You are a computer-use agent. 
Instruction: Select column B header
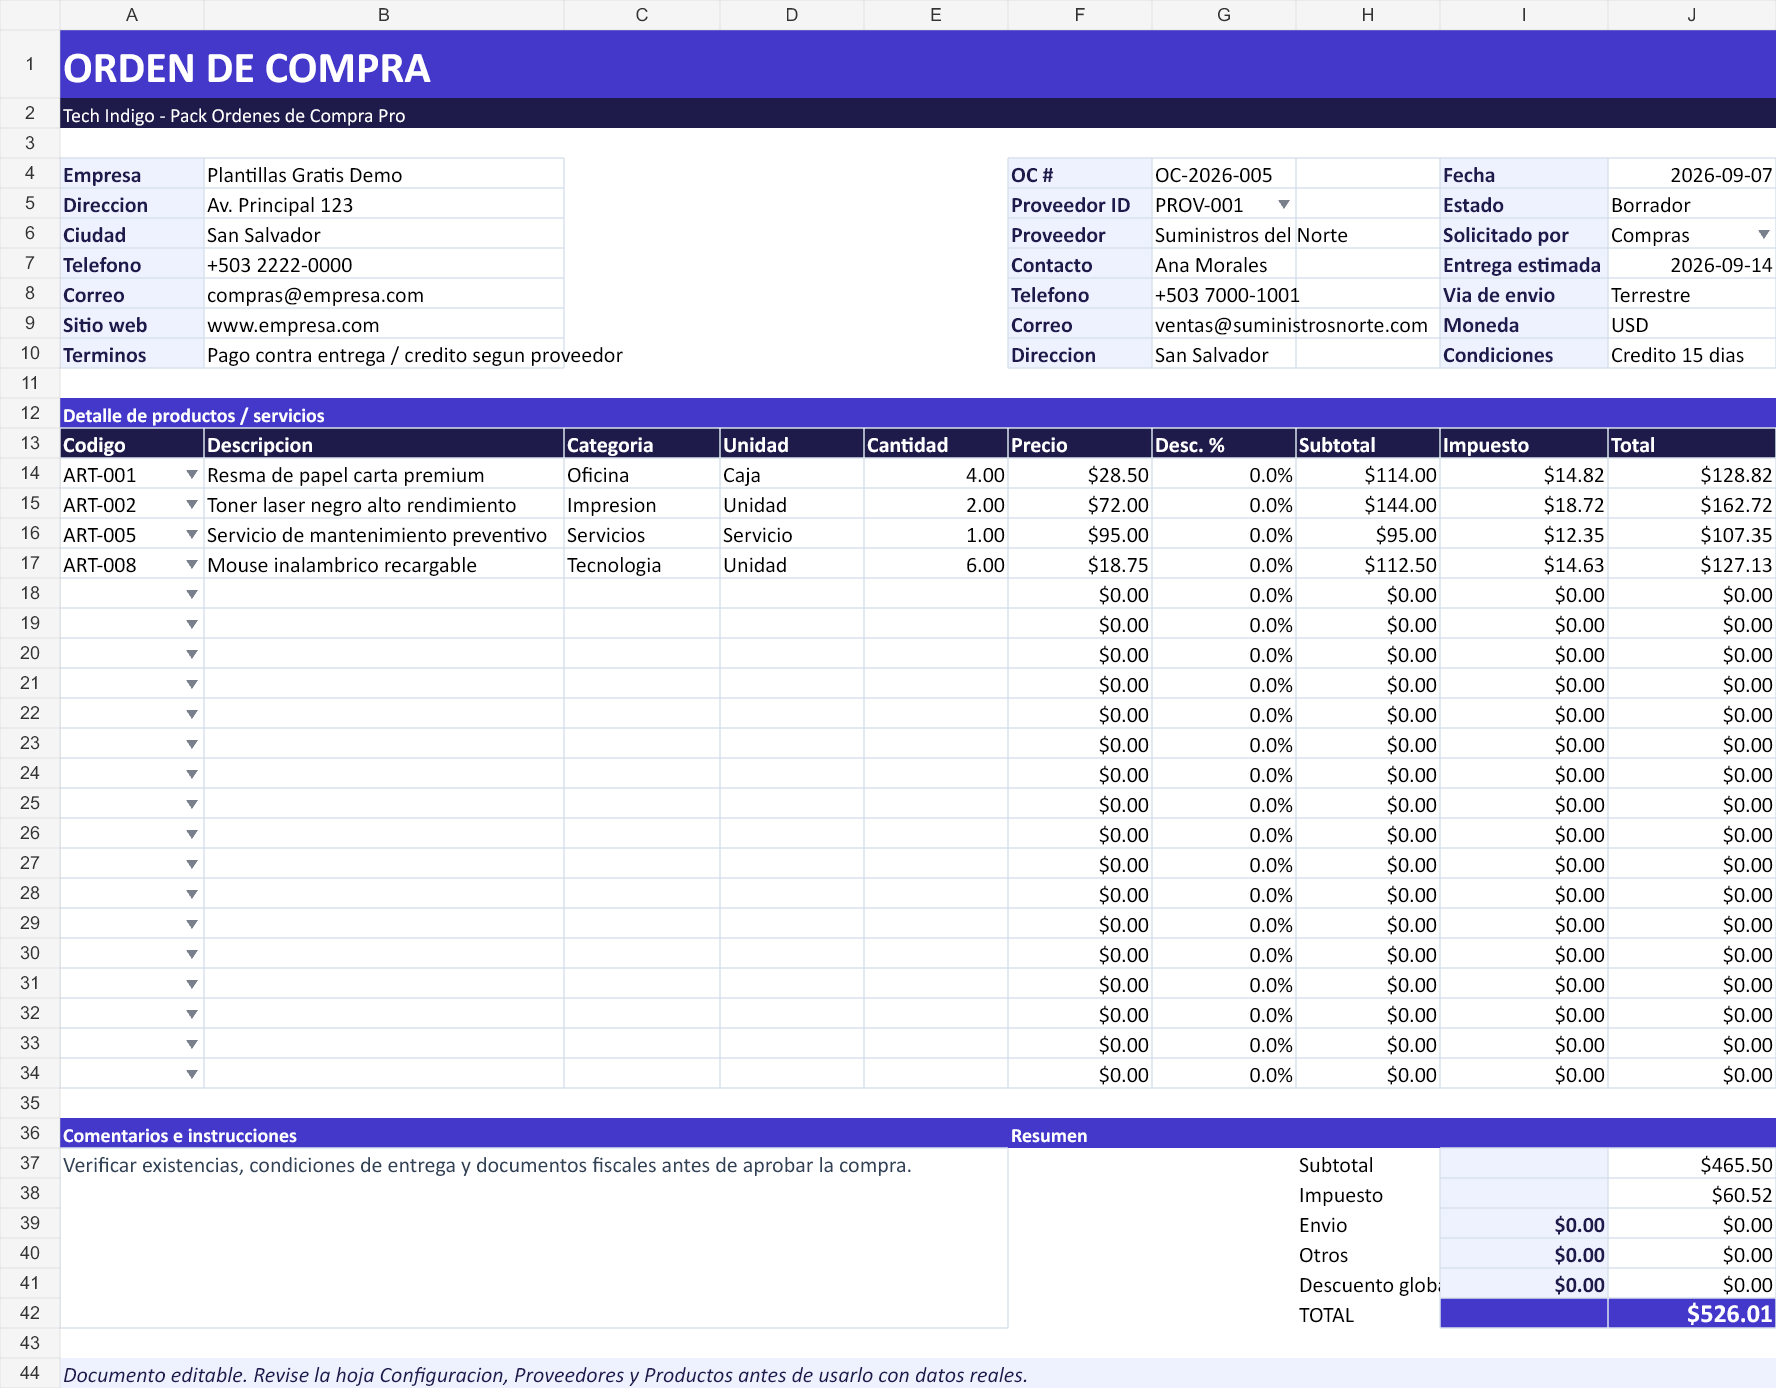(384, 15)
